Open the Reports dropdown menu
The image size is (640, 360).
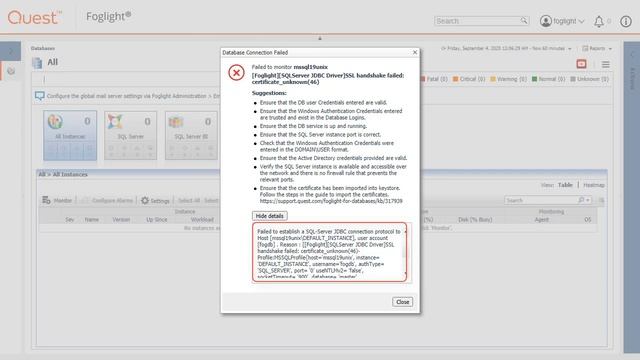tap(597, 49)
